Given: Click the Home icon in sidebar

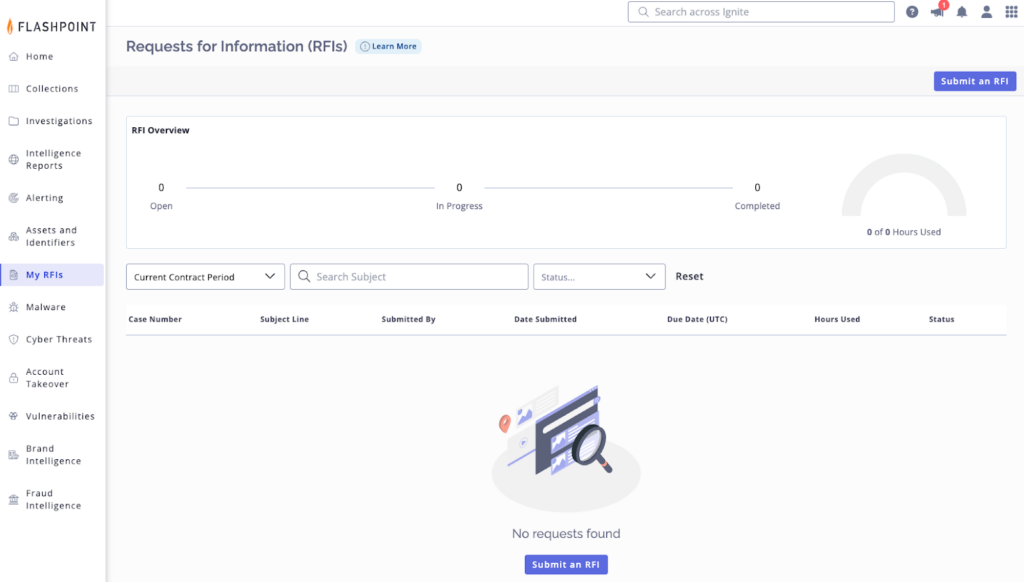Looking at the screenshot, I should [x=14, y=57].
